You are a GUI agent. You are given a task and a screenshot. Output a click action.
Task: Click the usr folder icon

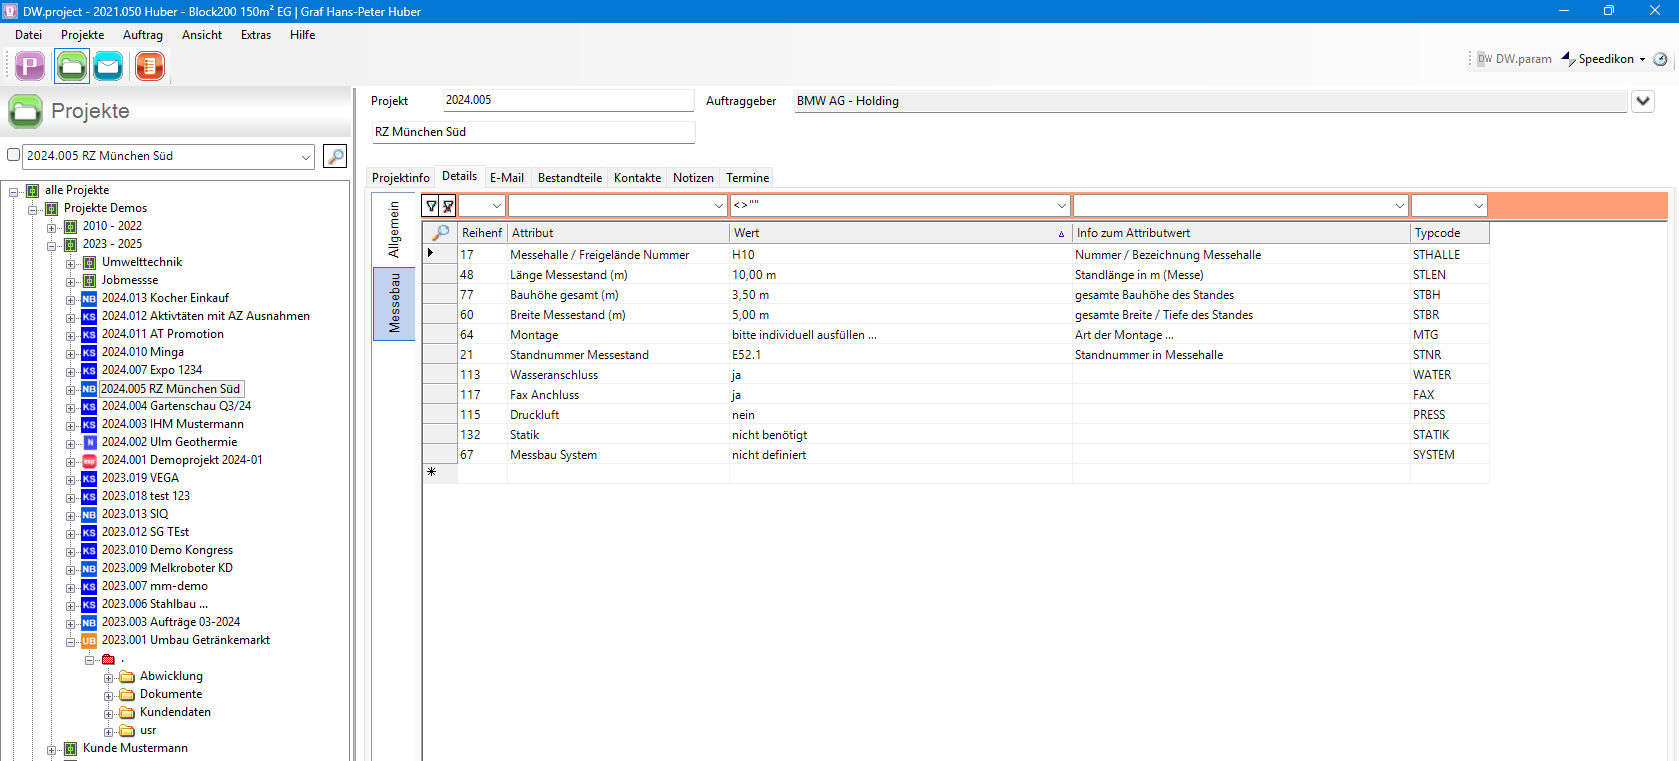click(127, 731)
